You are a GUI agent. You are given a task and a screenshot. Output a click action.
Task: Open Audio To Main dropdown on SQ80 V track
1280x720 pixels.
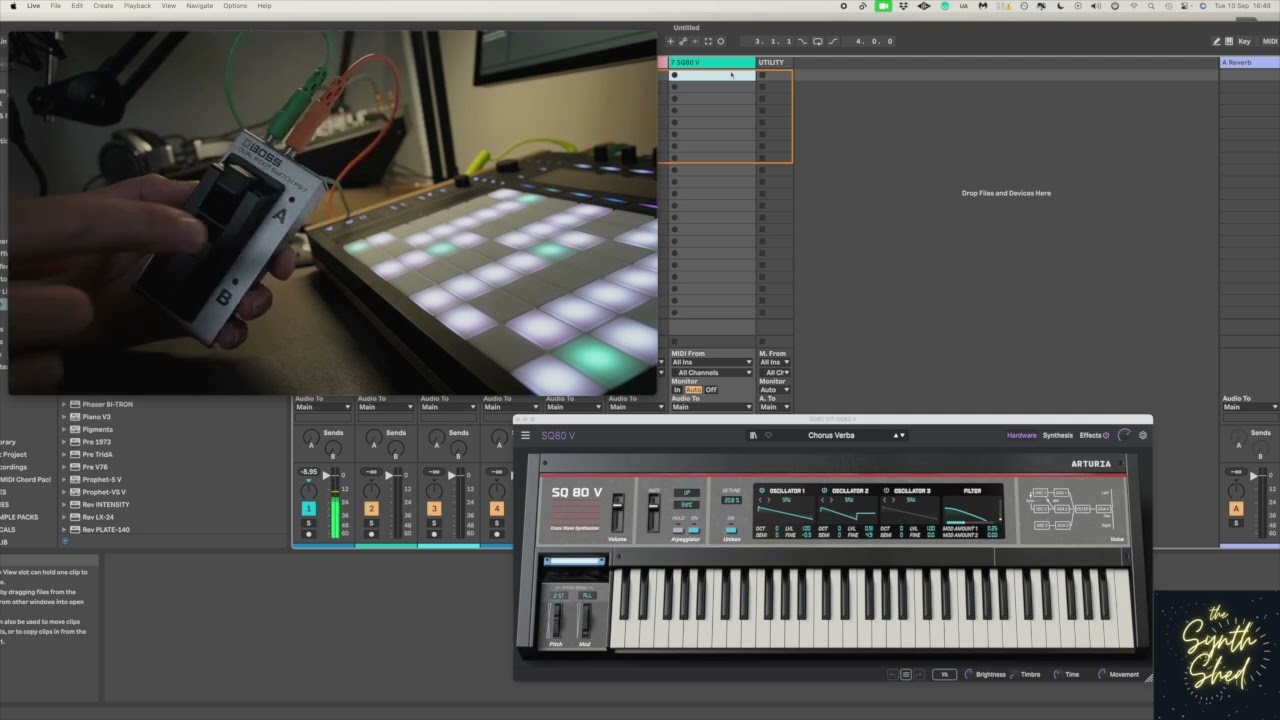point(712,407)
